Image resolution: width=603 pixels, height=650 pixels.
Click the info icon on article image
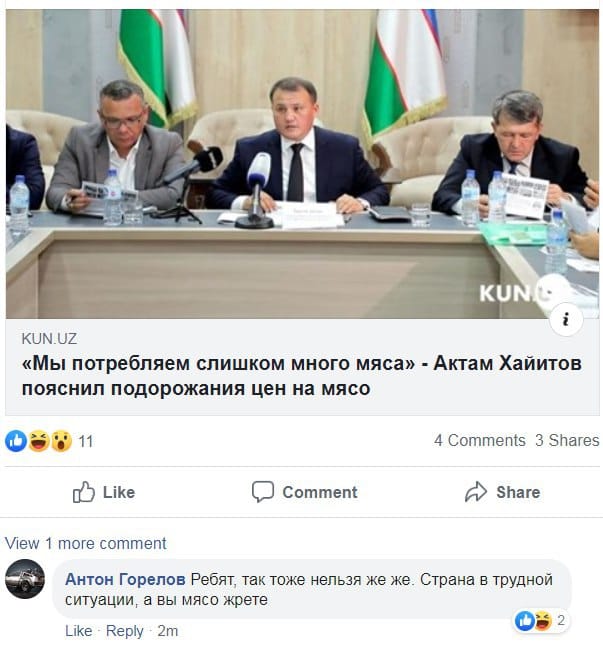coord(566,320)
